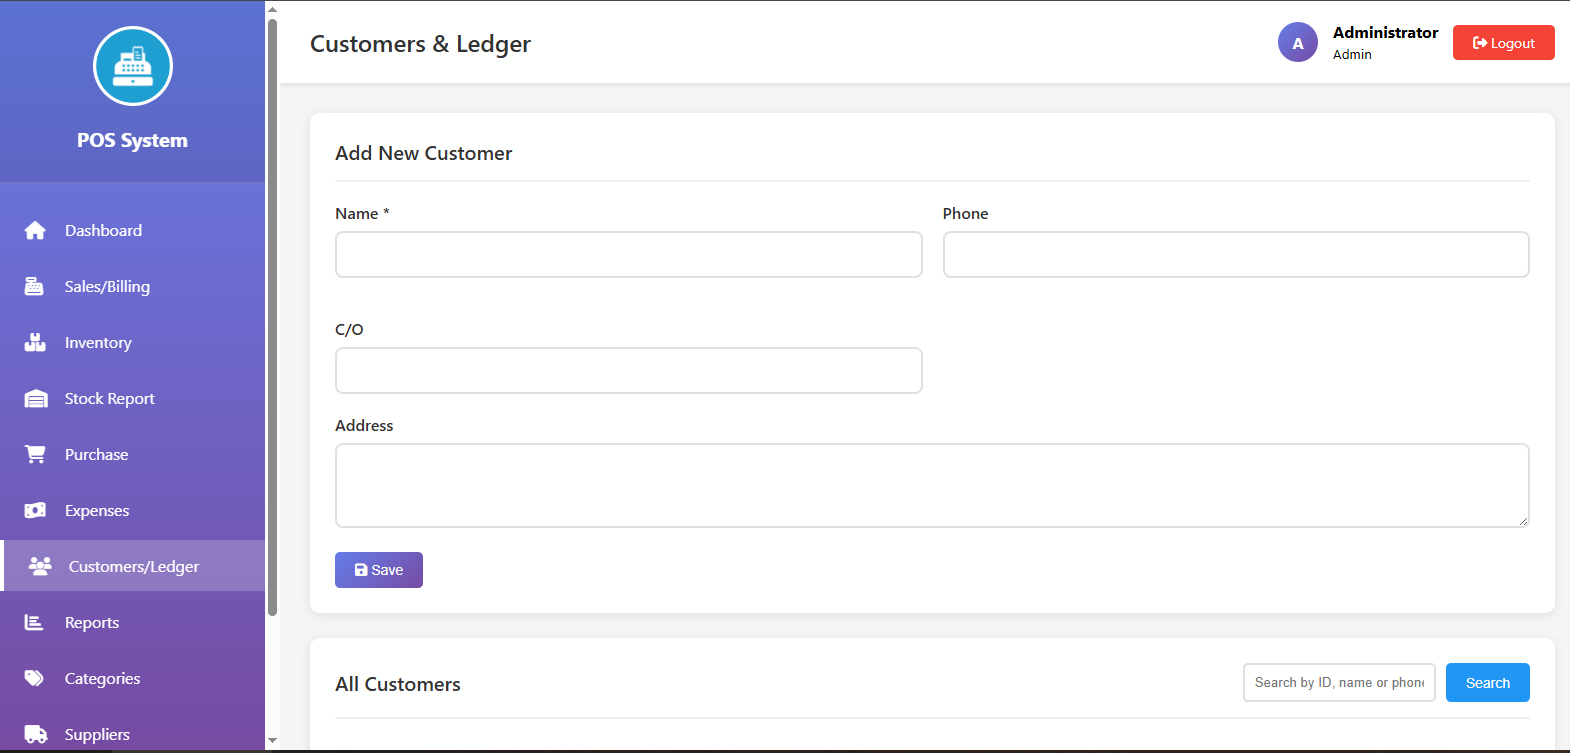The height and width of the screenshot is (753, 1570).
Task: Click the Purchase shopping cart icon
Action: 35,455
